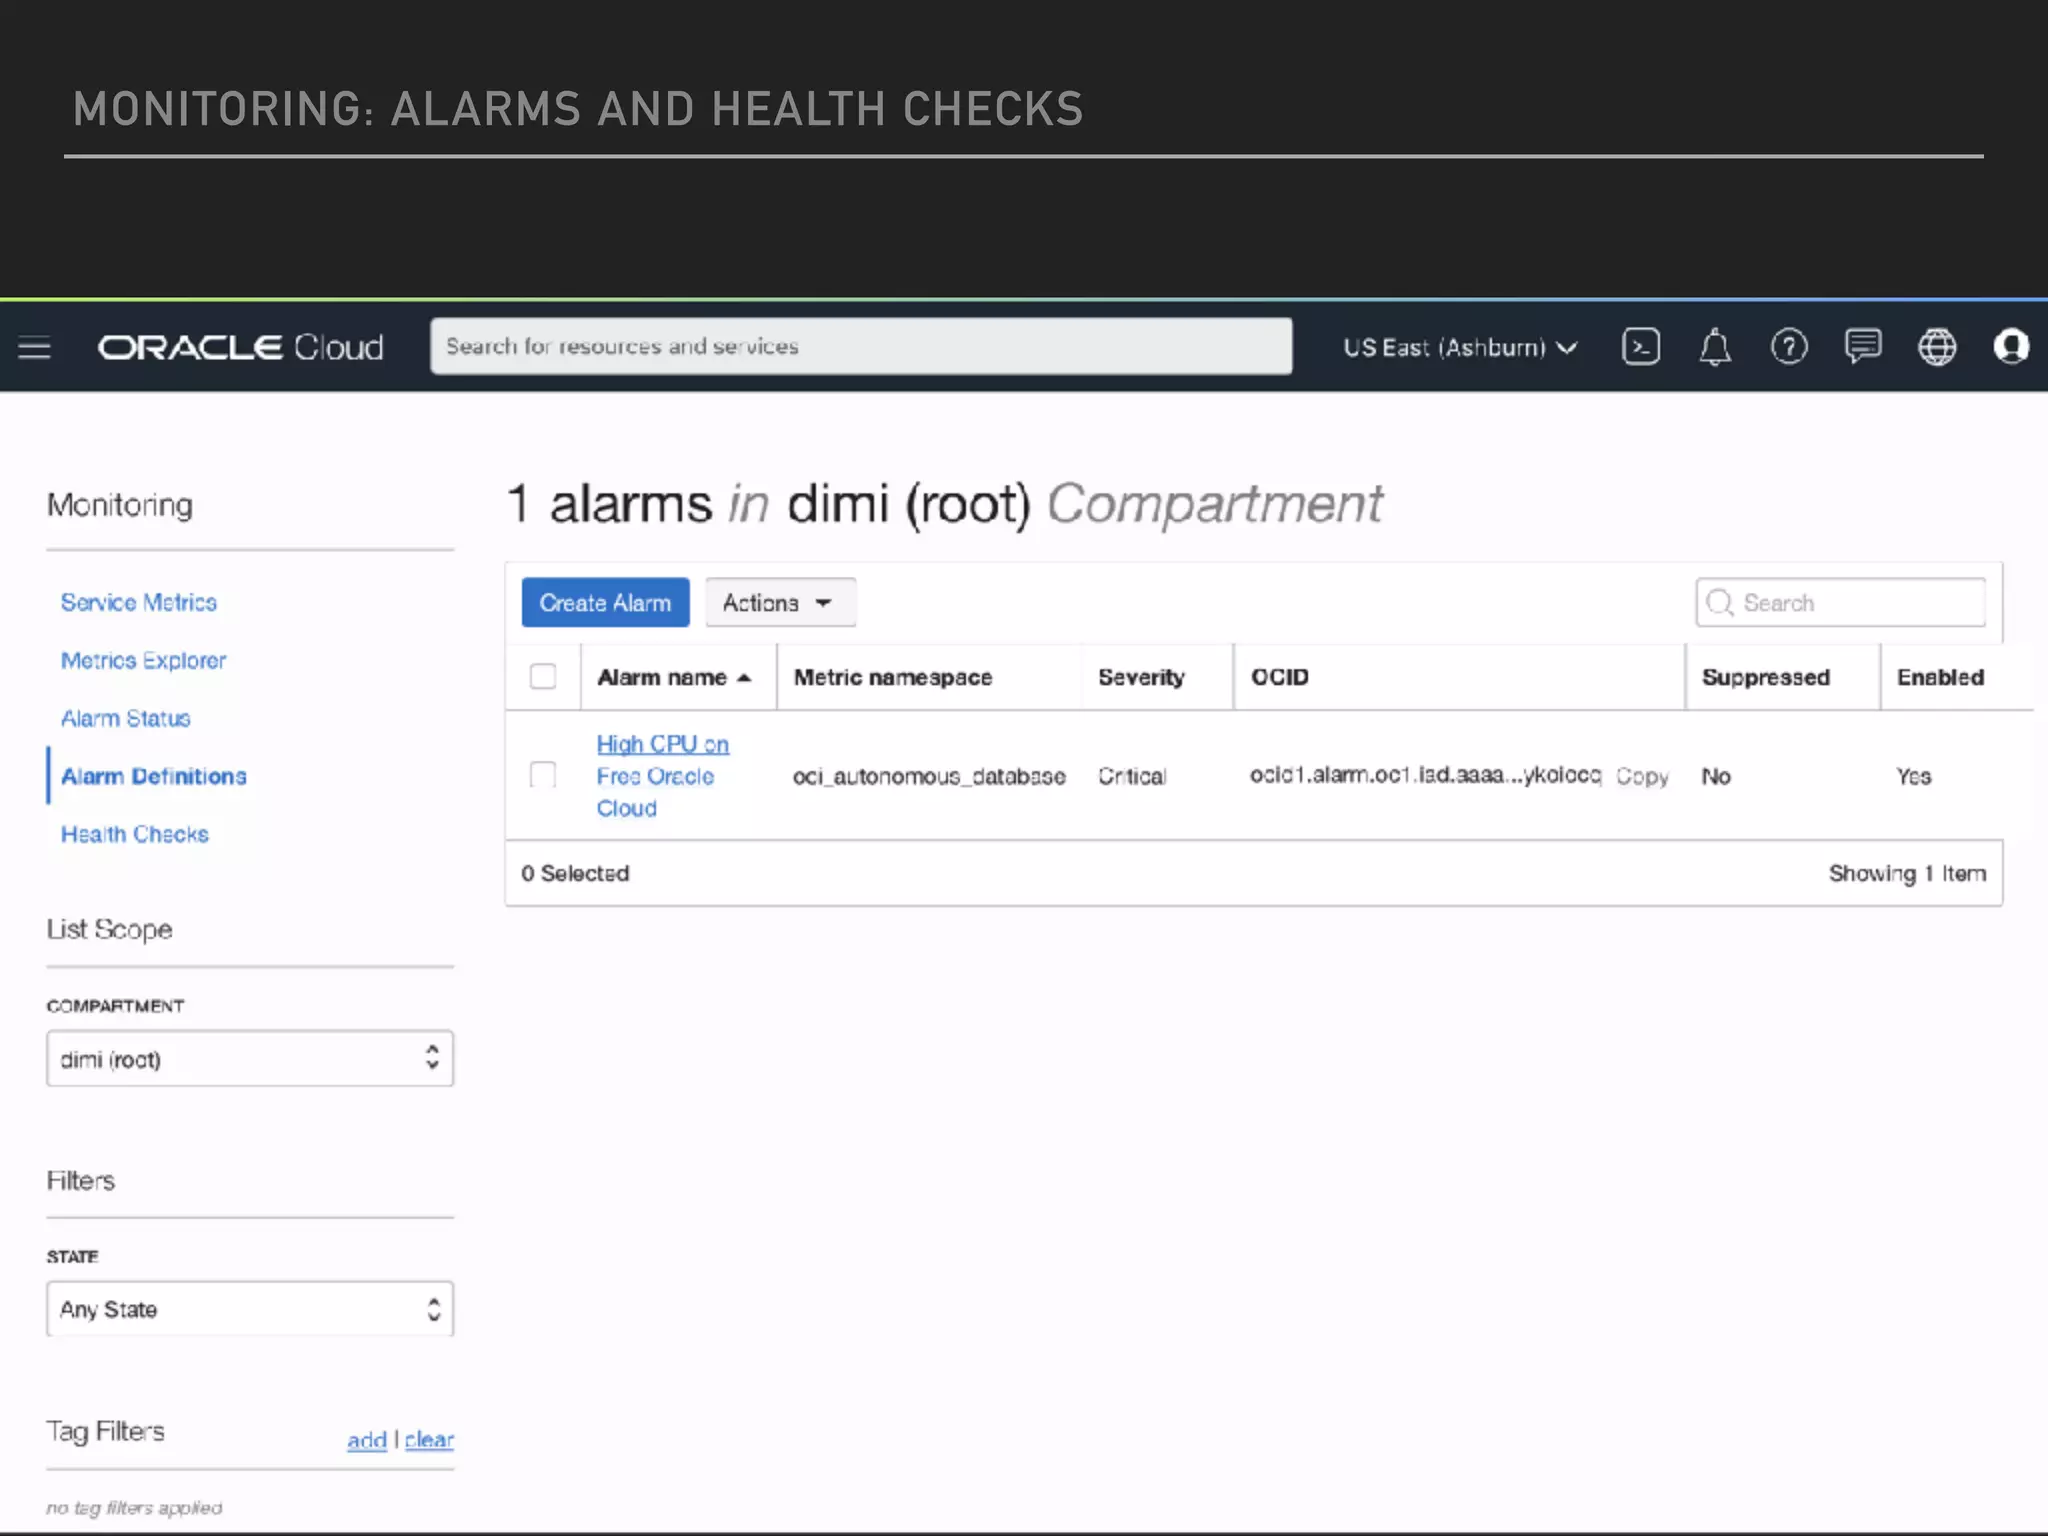Open the language globe icon
This screenshot has width=2048, height=1536.
(x=1937, y=347)
